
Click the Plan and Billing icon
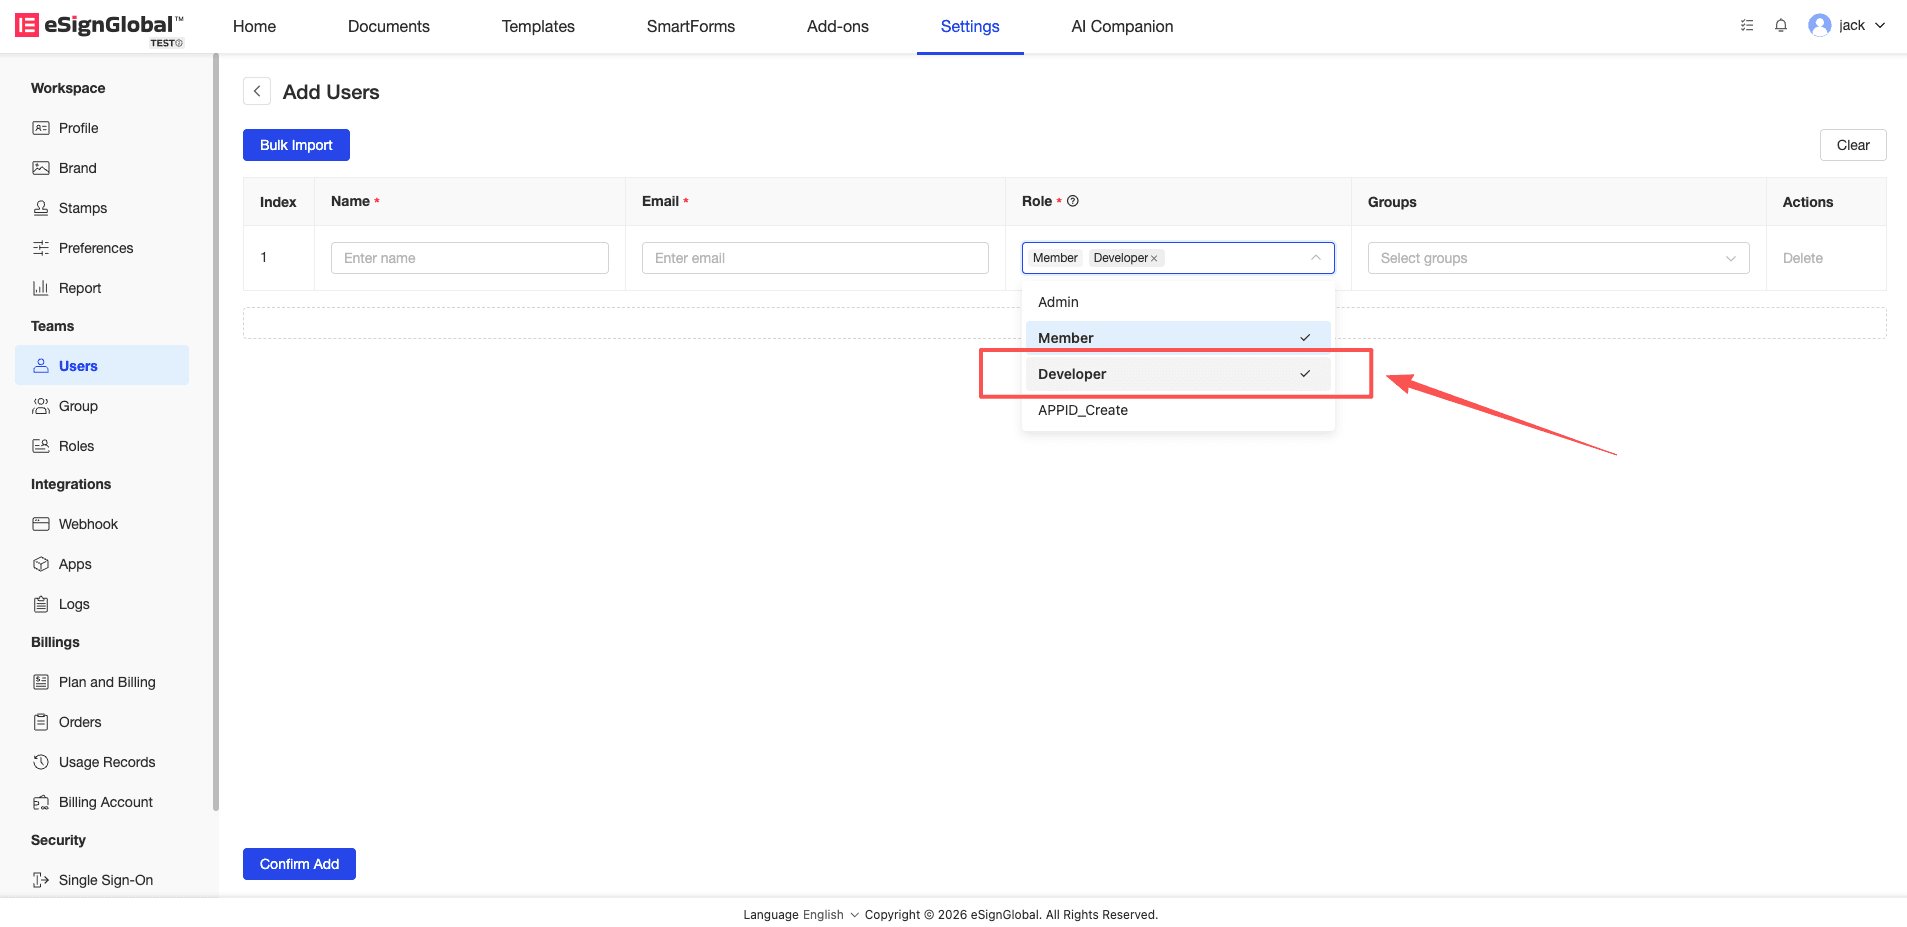41,682
